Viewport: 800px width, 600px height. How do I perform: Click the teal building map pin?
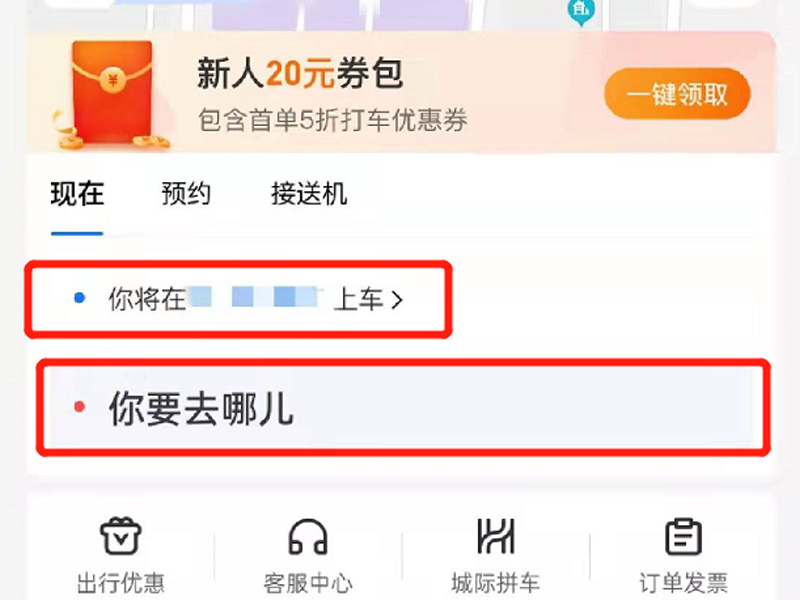581,13
